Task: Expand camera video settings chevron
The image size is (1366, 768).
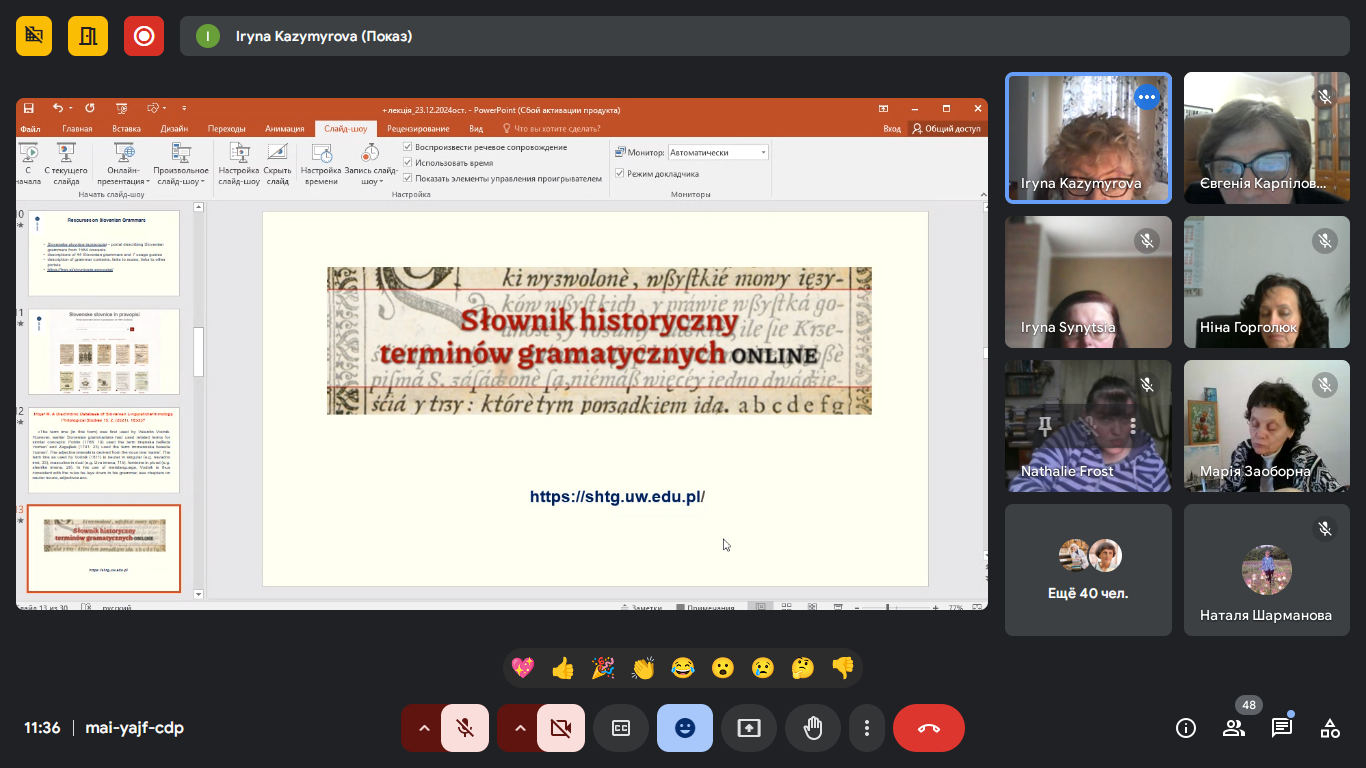Action: click(520, 728)
